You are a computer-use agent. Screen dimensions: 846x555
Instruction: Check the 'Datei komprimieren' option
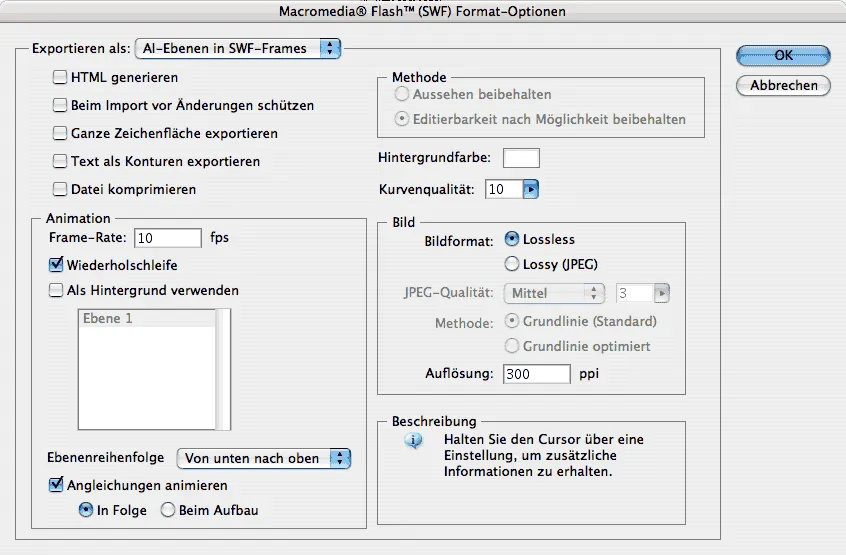click(x=60, y=189)
